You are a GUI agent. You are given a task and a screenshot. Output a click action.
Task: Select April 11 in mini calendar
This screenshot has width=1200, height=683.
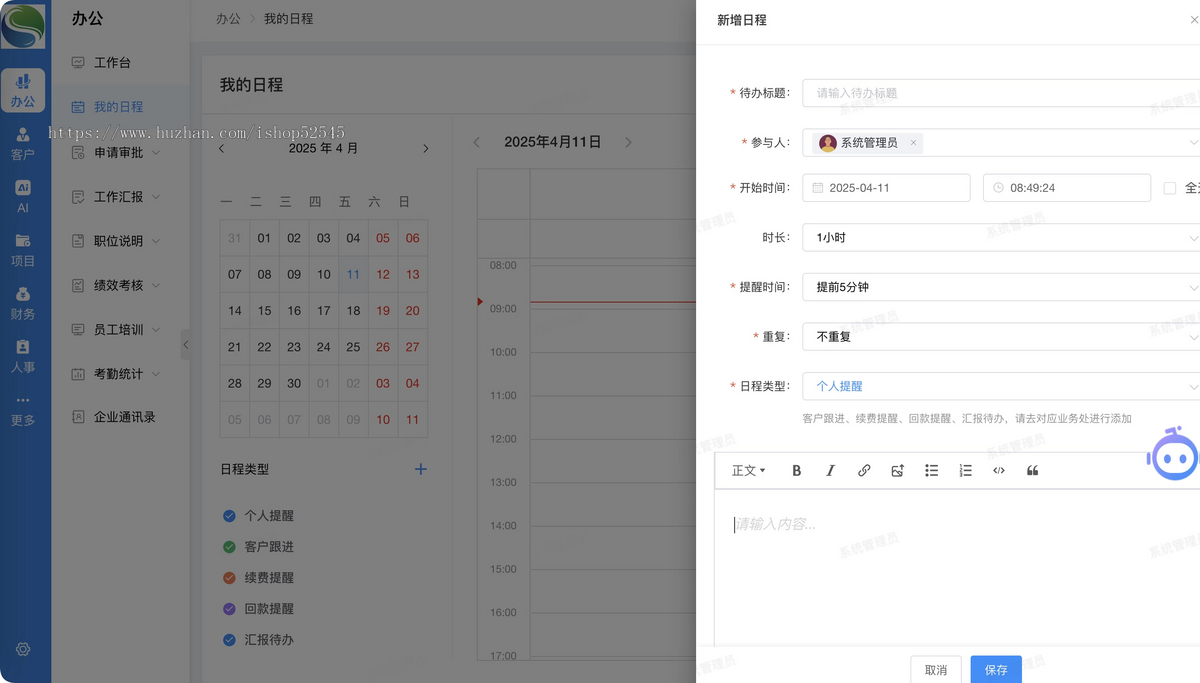(x=353, y=274)
